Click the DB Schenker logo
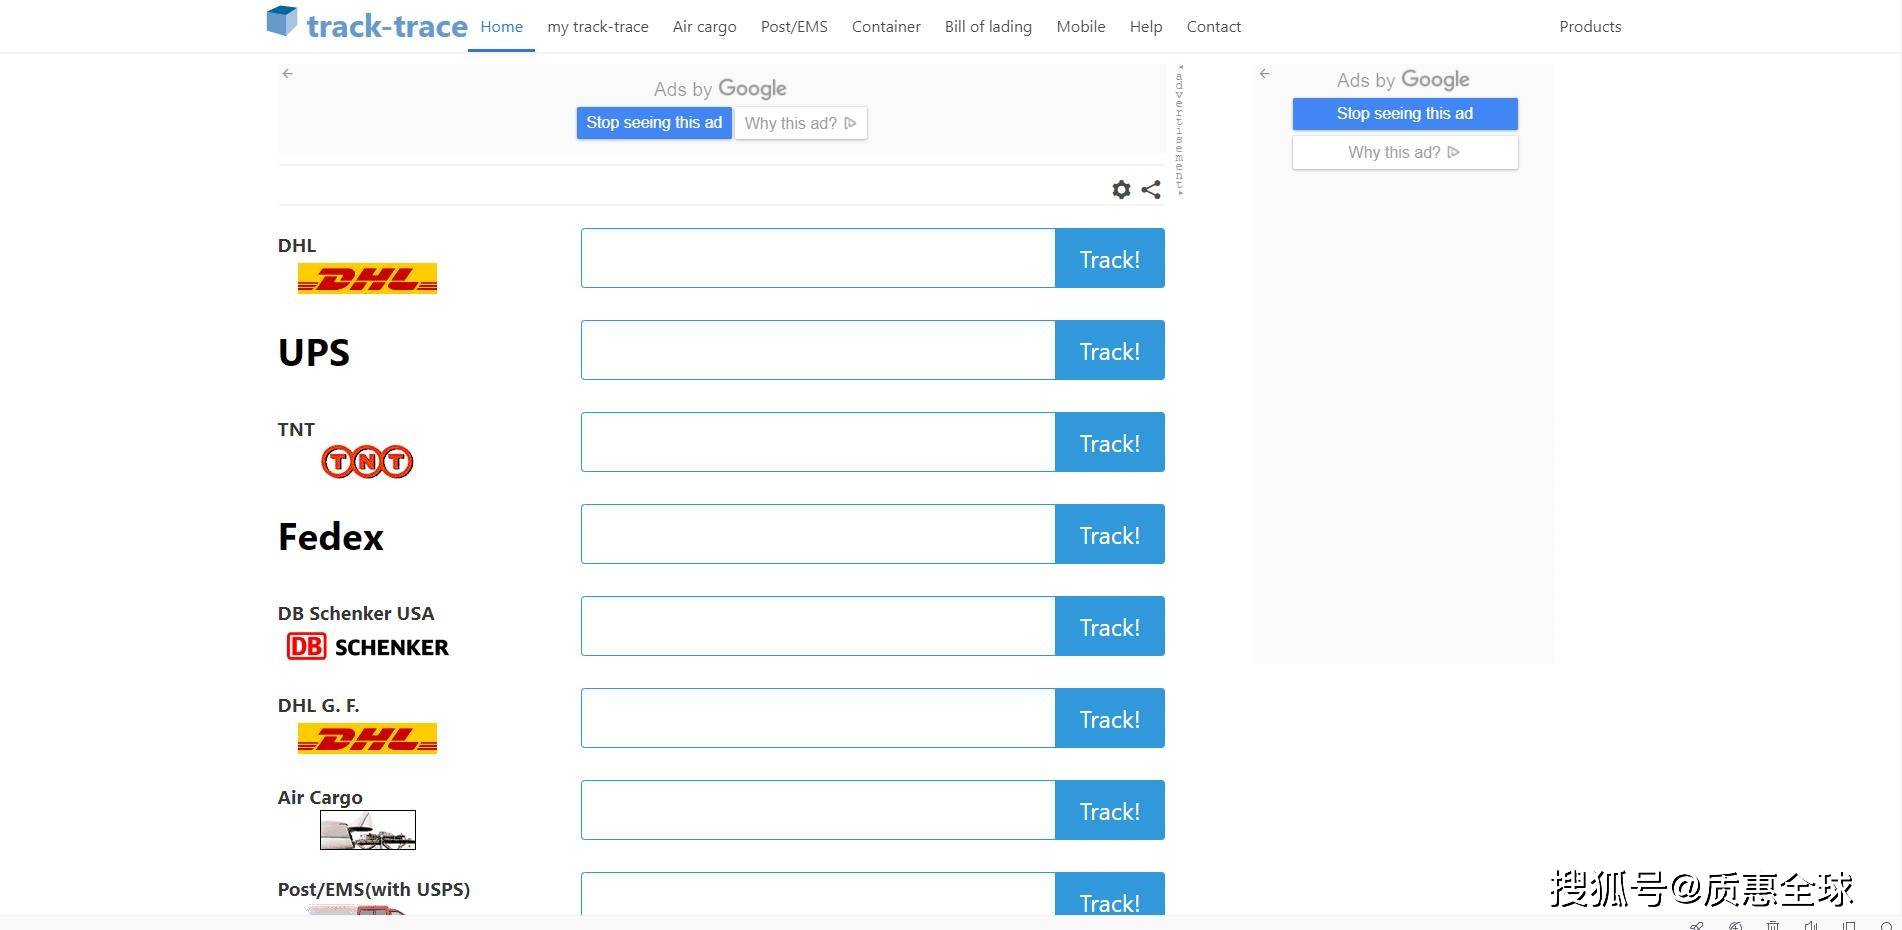 (367, 647)
